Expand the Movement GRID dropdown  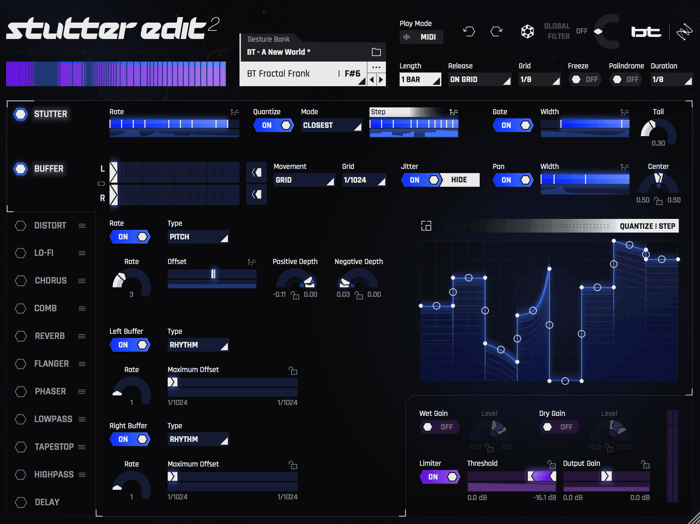pyautogui.click(x=304, y=180)
